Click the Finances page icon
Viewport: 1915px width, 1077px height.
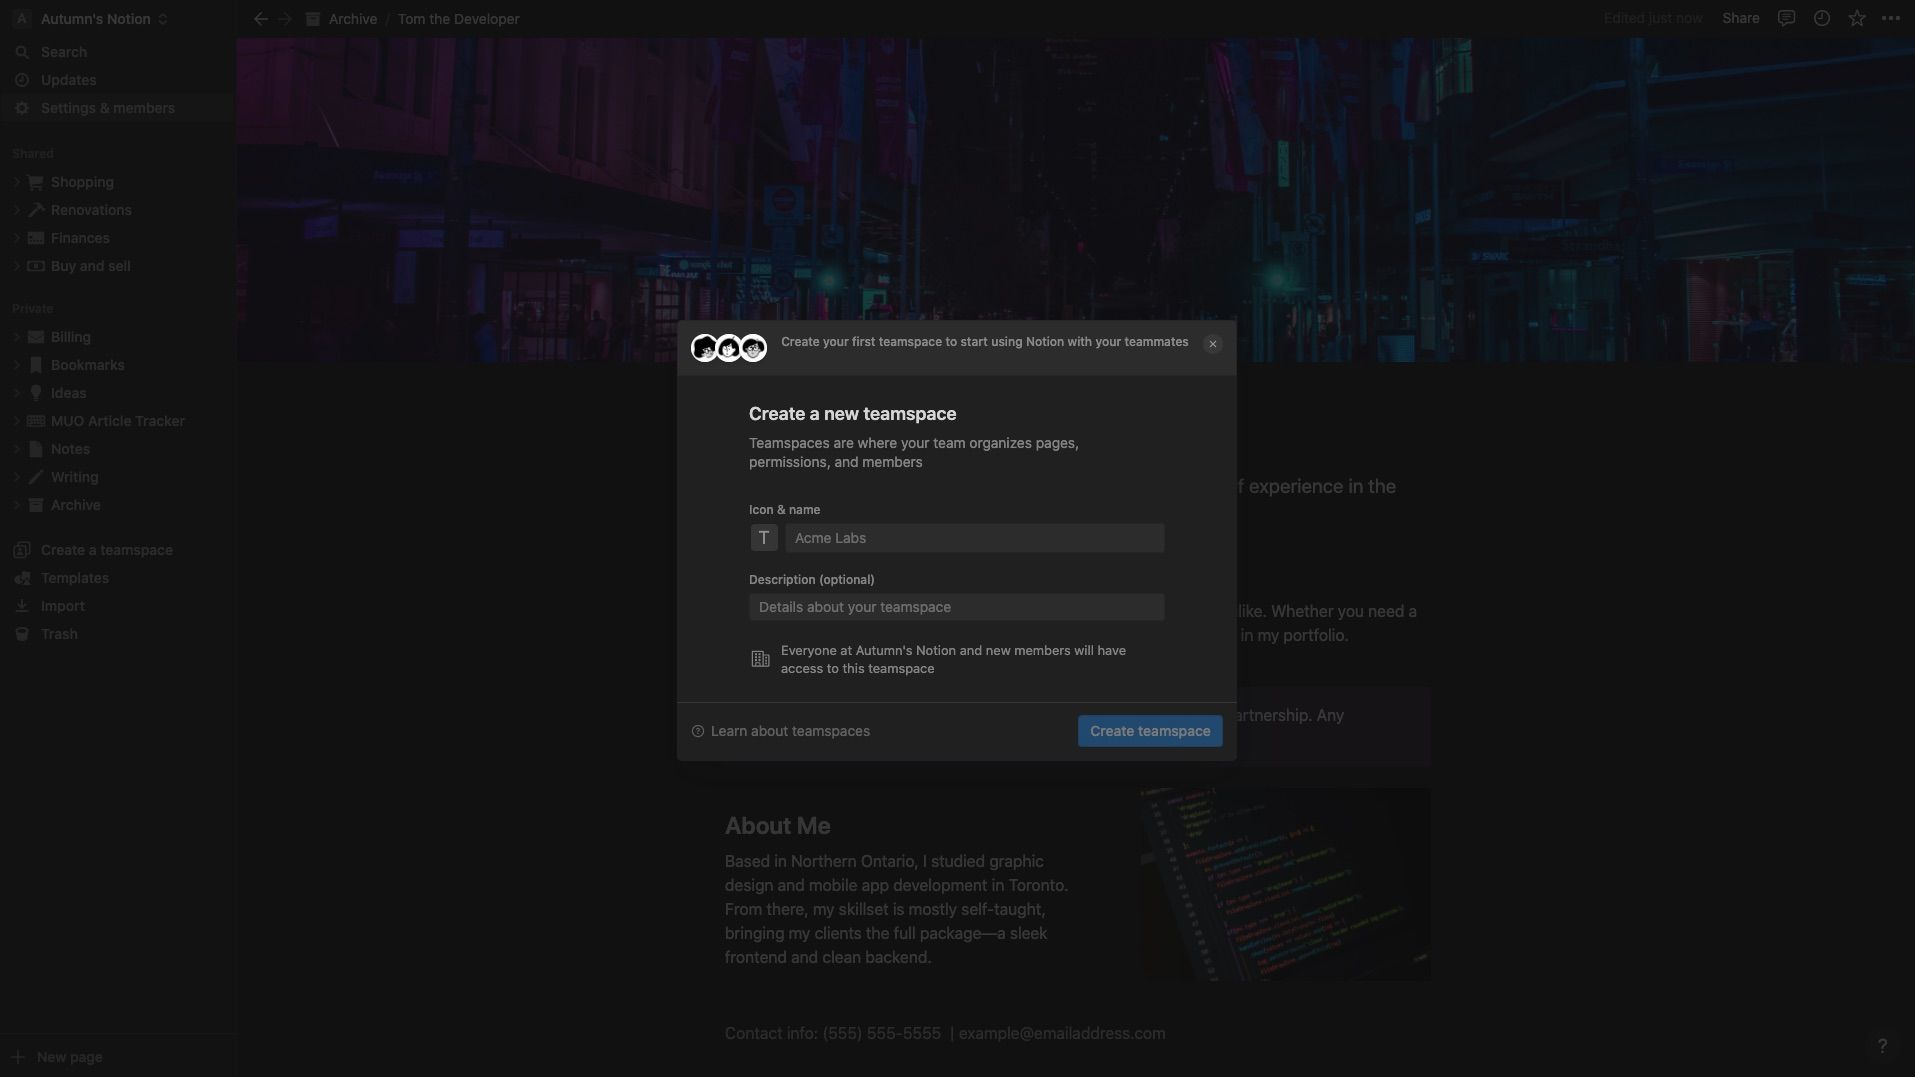36,238
